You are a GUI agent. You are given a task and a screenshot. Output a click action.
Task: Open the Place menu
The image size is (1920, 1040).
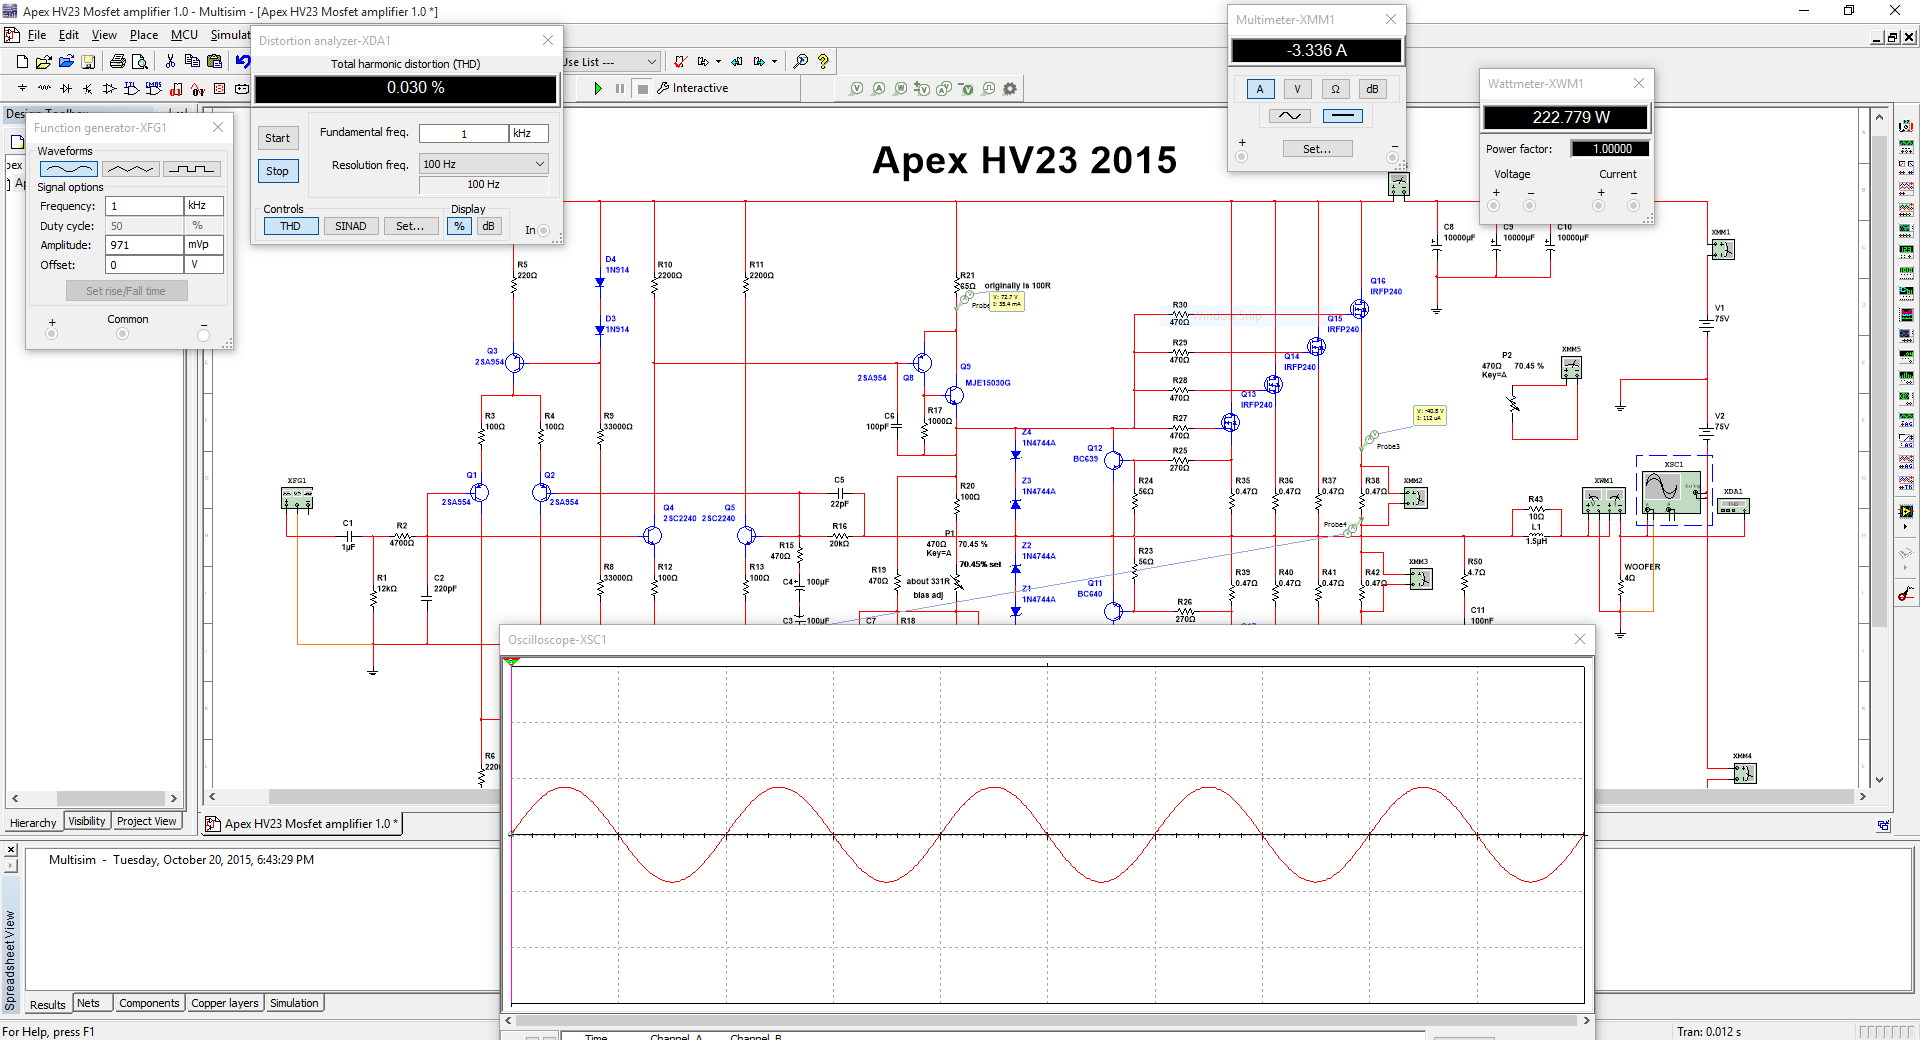point(144,35)
